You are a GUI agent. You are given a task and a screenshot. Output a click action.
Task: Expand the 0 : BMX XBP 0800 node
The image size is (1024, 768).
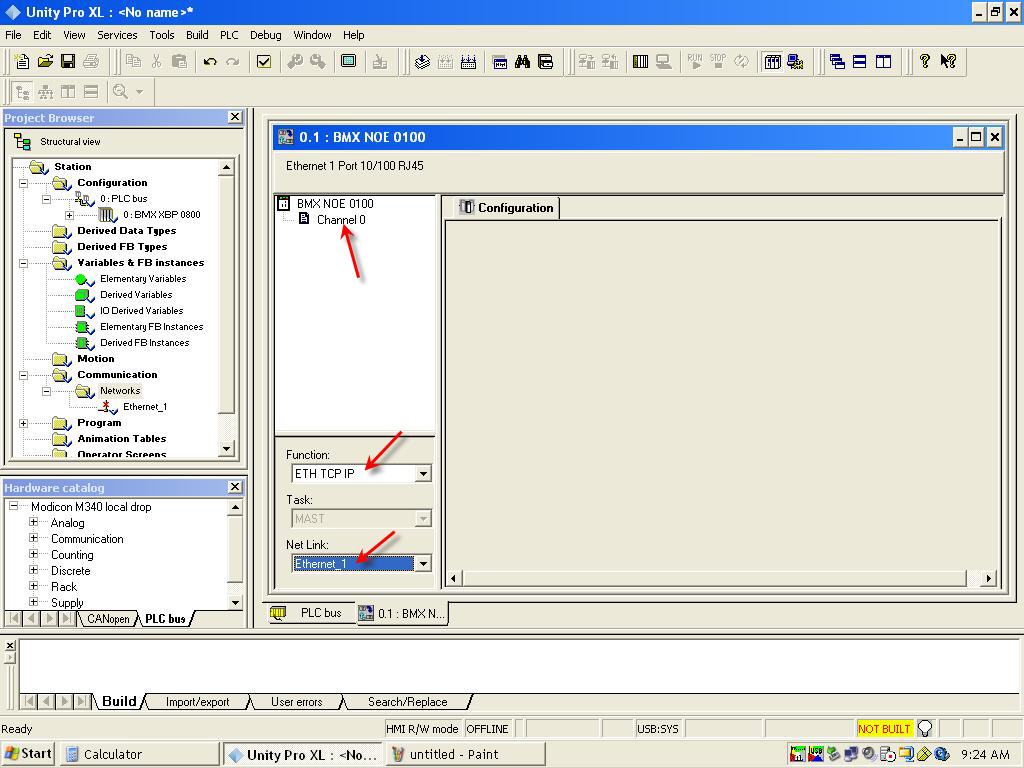click(69, 215)
